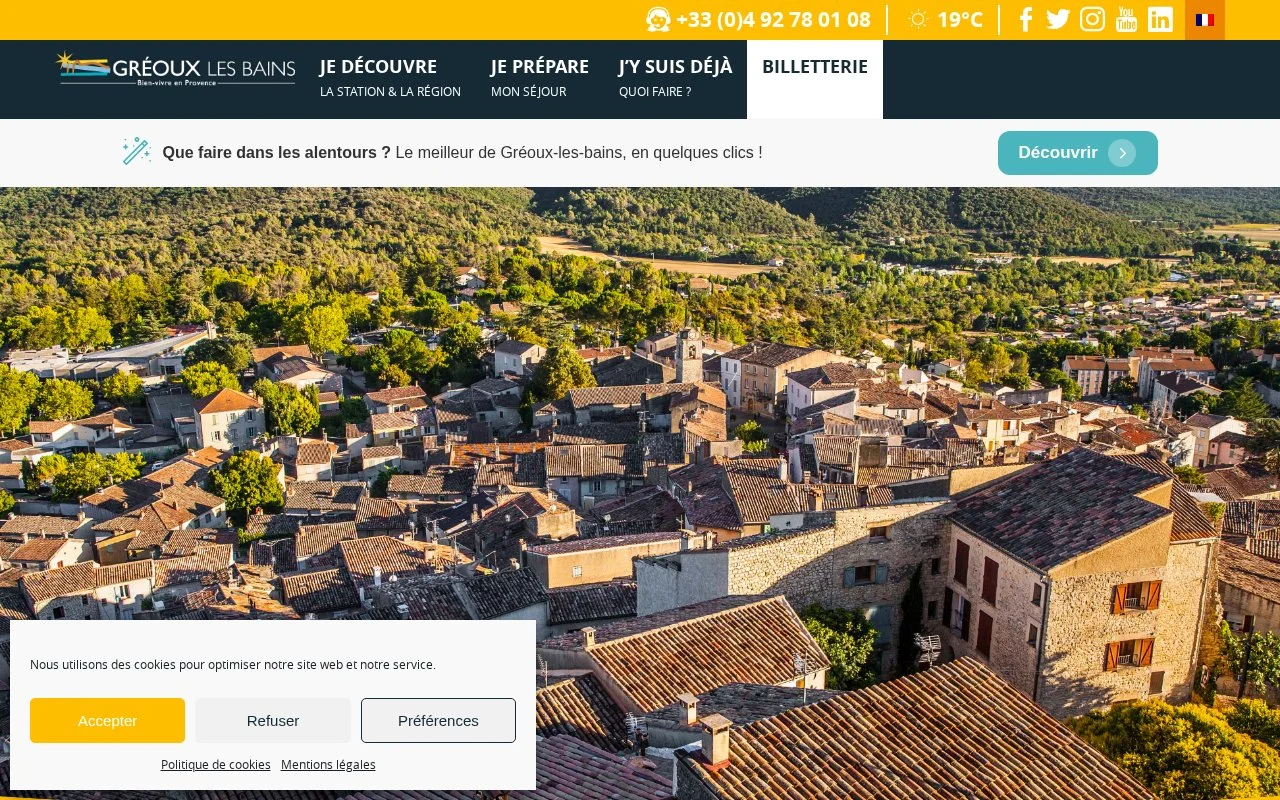Click the 19°C temperature reading
Viewport: 1280px width, 800px height.
(960, 20)
